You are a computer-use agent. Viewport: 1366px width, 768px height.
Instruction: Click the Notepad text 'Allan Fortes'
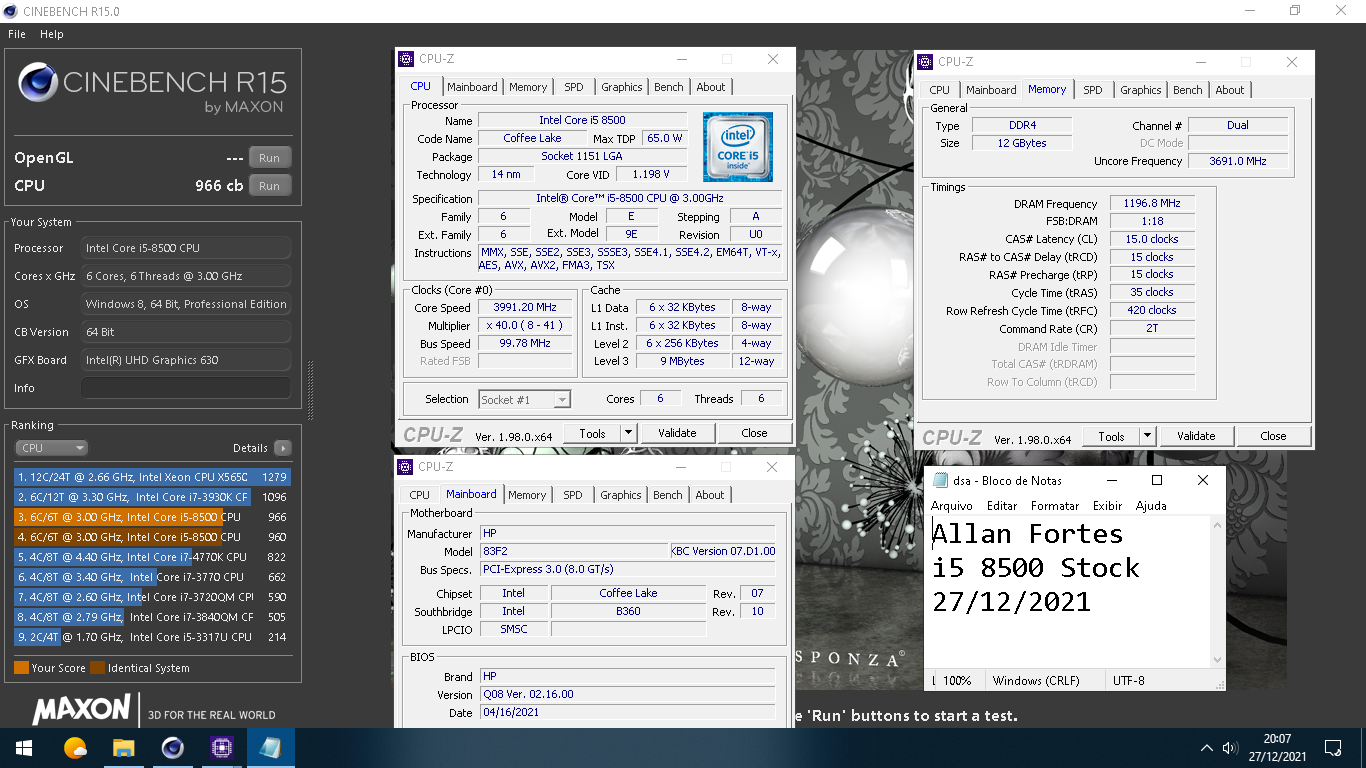point(1027,534)
